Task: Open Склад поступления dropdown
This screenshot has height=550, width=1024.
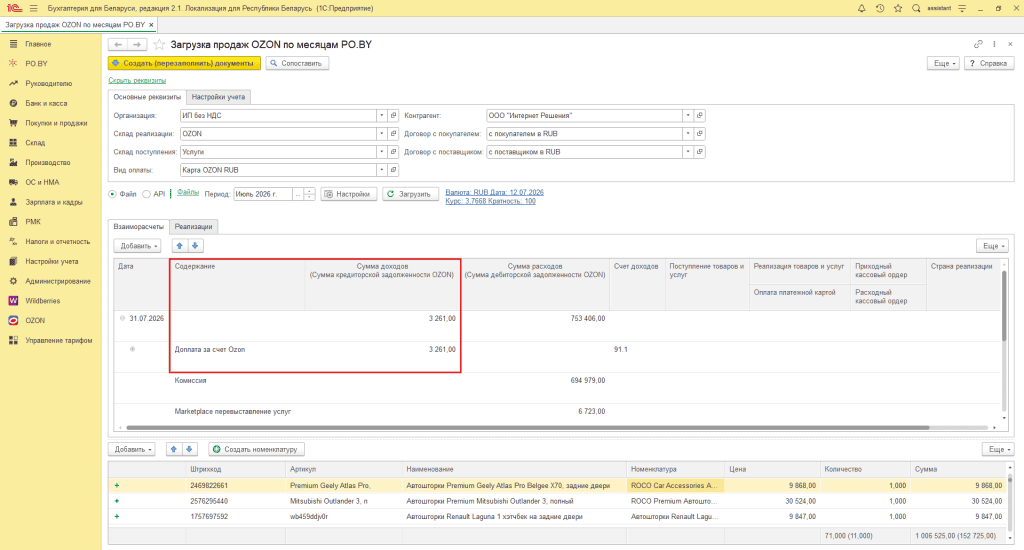Action: point(381,152)
